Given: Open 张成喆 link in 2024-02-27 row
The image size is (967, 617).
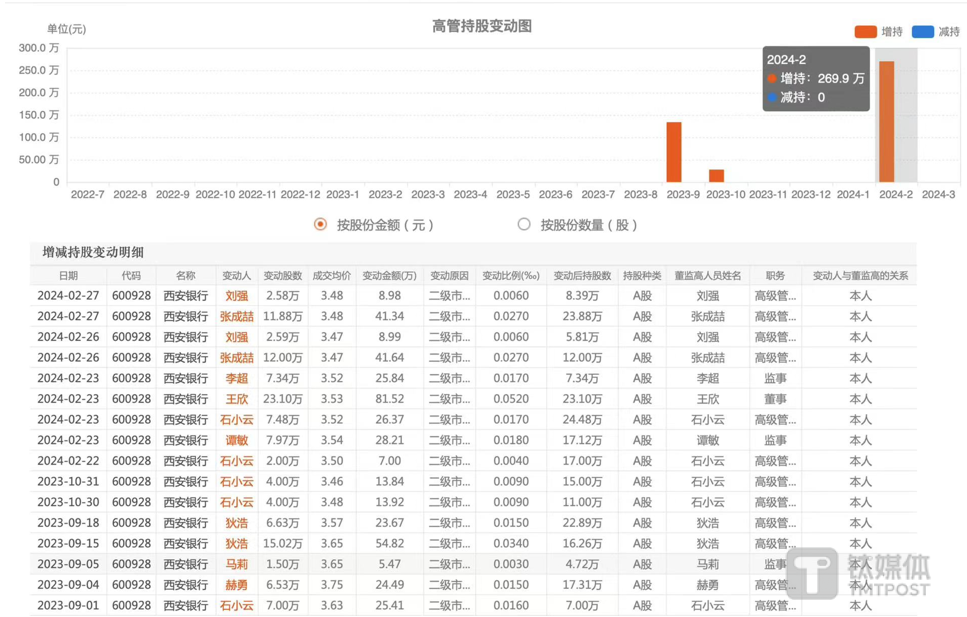Looking at the screenshot, I should [237, 317].
